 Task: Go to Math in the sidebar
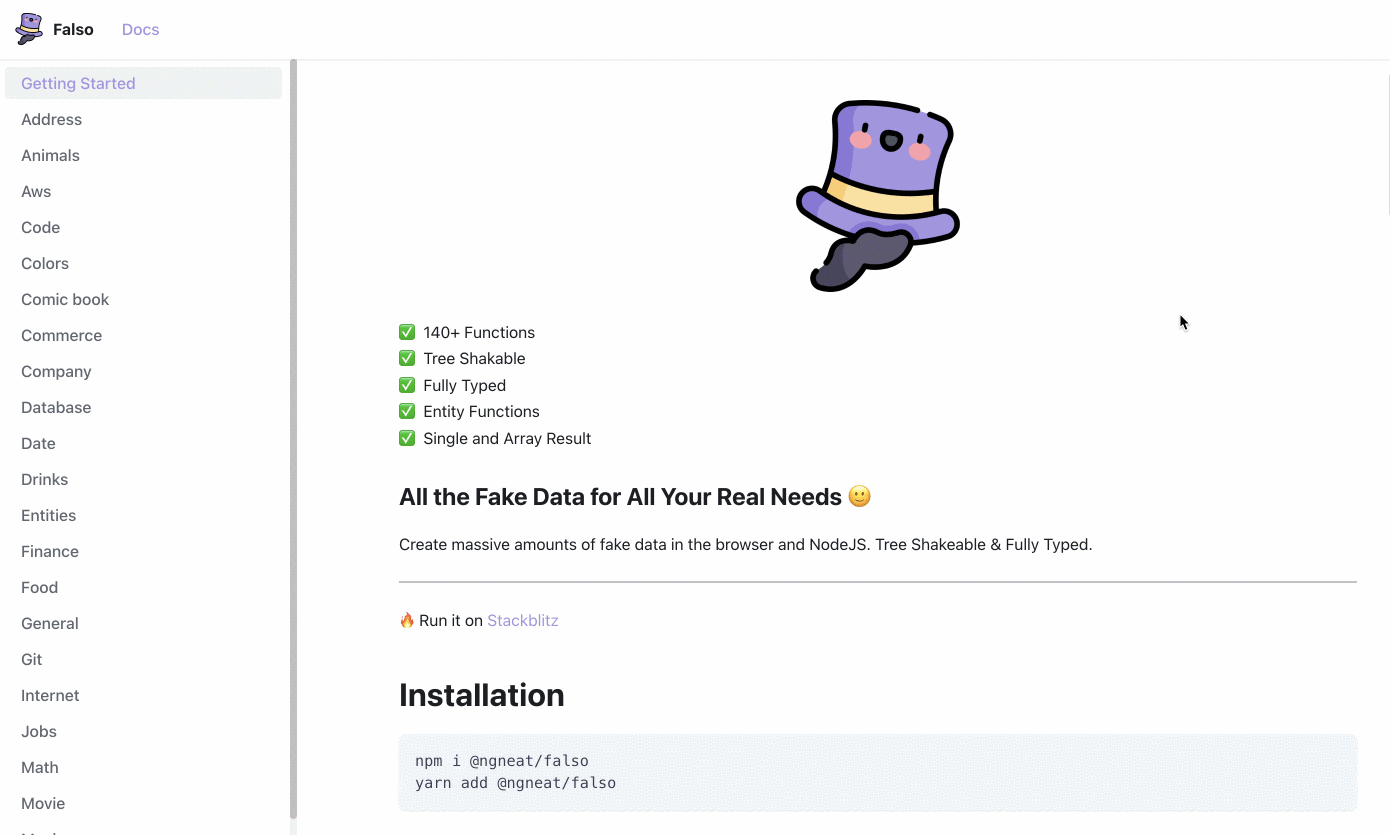(x=143, y=767)
